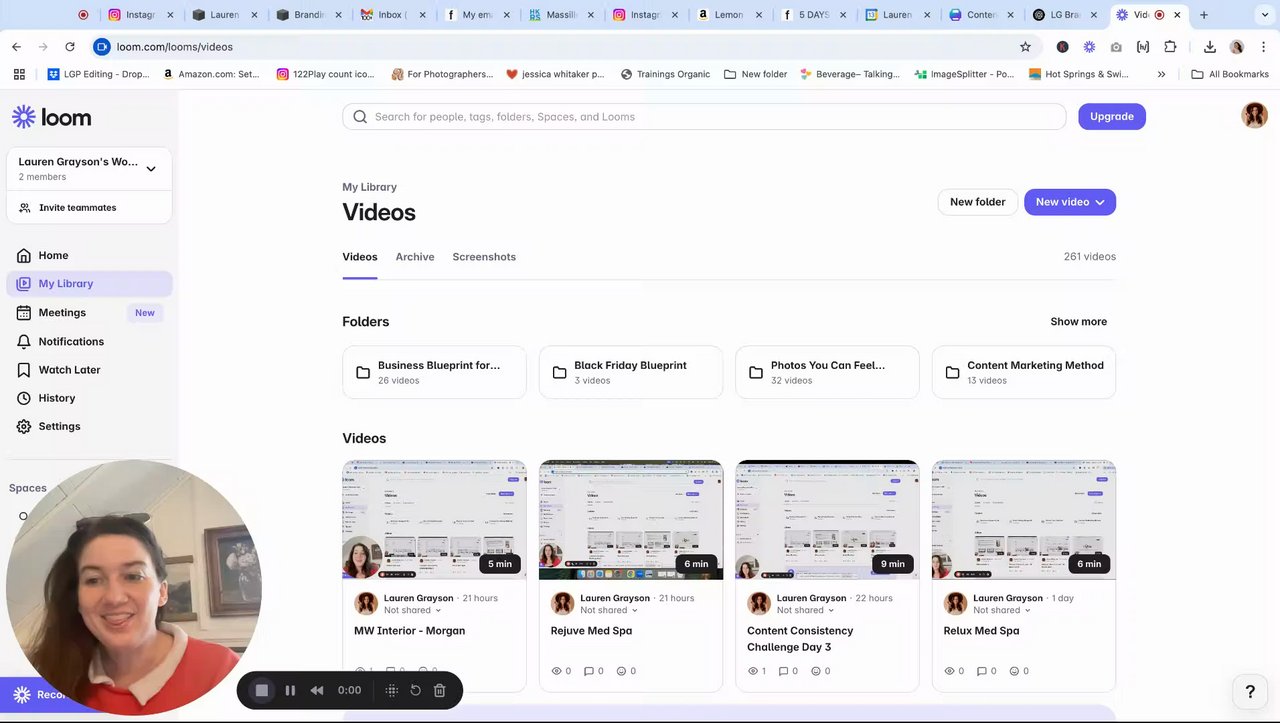Open the Content Consistency Challenge Day 3 title
Viewport: 1280px width, 723px height.
tap(800, 639)
